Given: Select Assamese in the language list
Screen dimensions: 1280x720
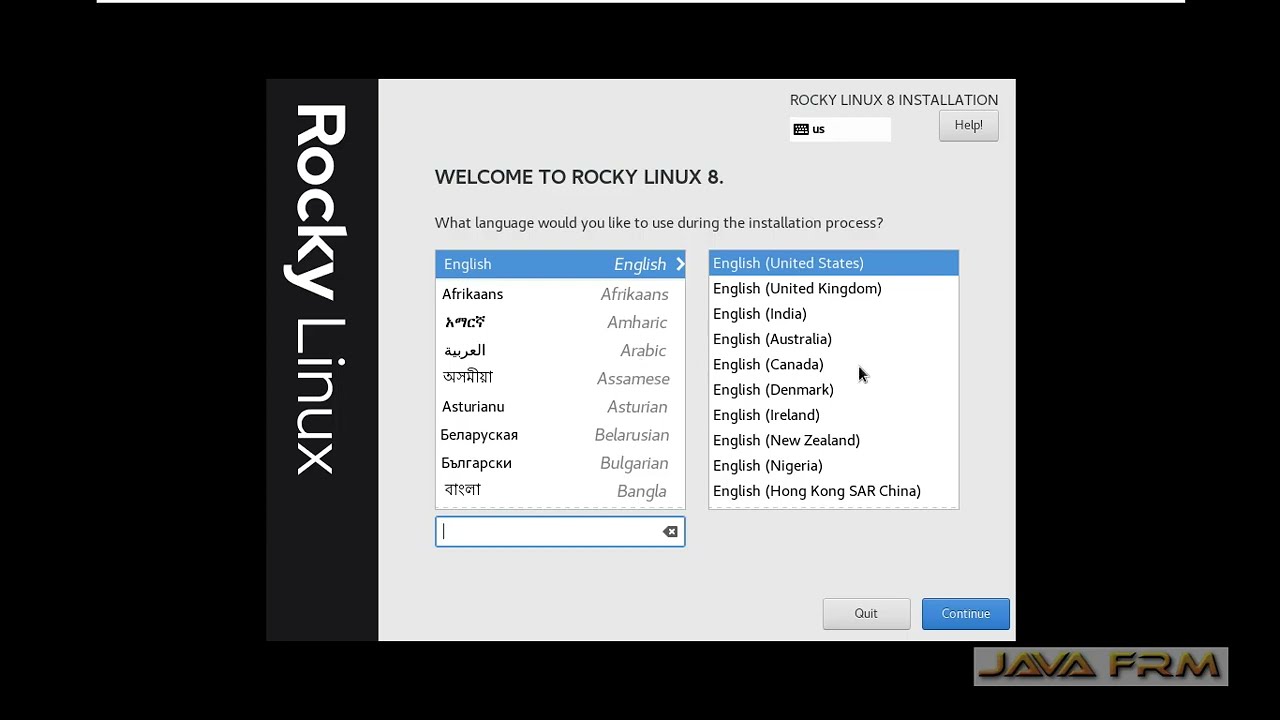Looking at the screenshot, I should (x=560, y=378).
